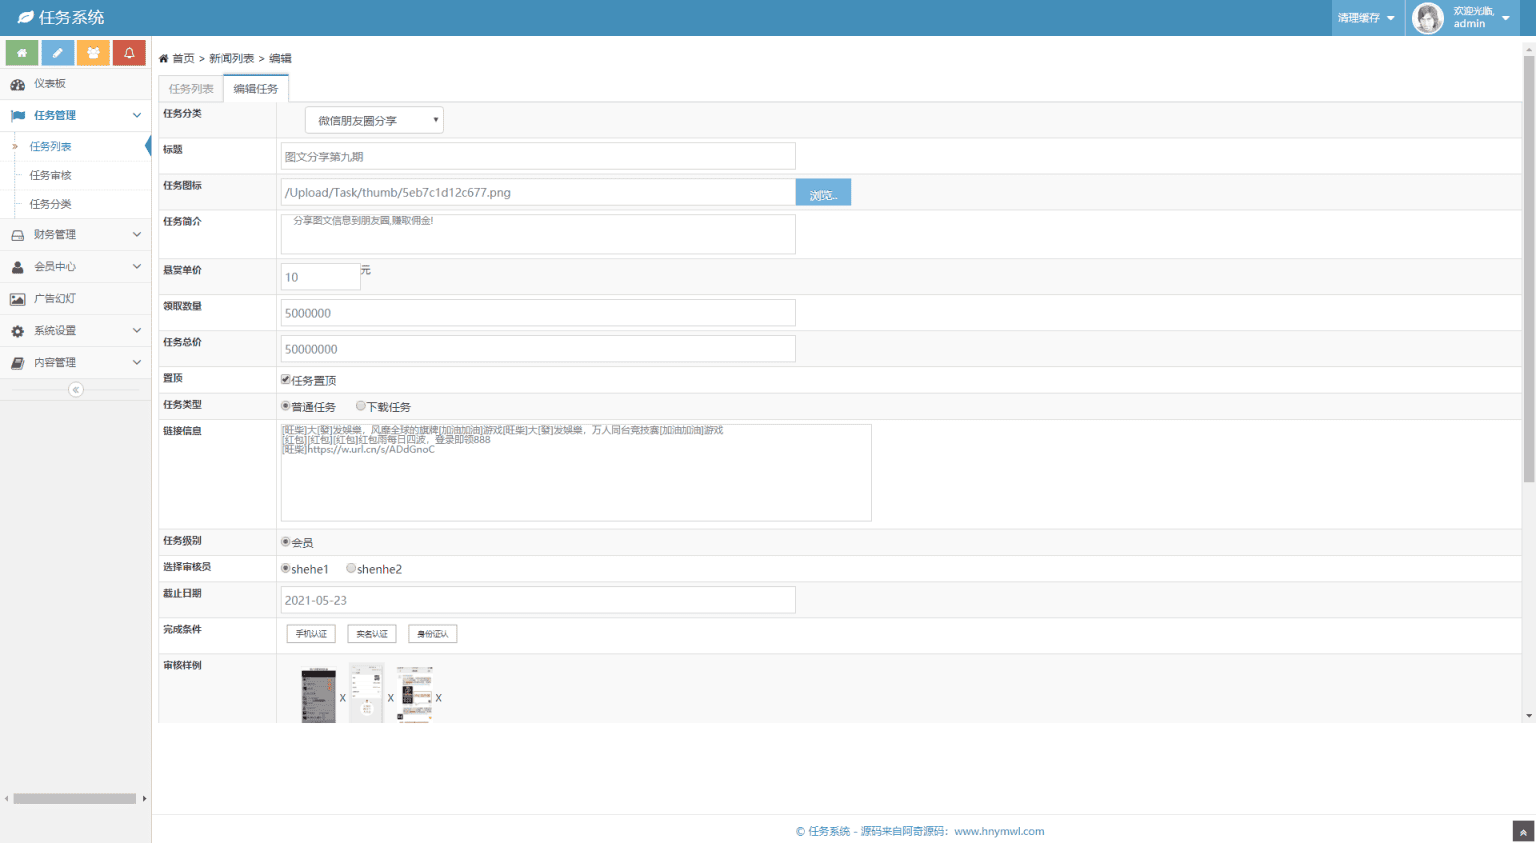Screen dimensions: 1536x843
Task: Collapse the sidebar with the double-arrow icon
Action: (x=76, y=390)
